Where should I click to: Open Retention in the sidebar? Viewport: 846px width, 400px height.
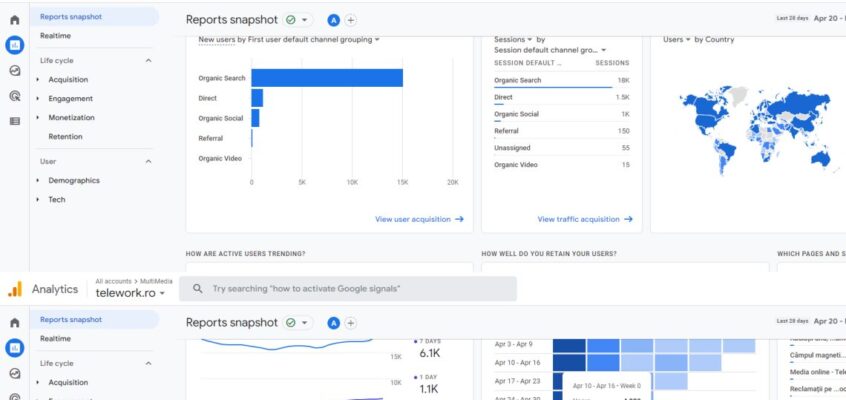pyautogui.click(x=65, y=137)
